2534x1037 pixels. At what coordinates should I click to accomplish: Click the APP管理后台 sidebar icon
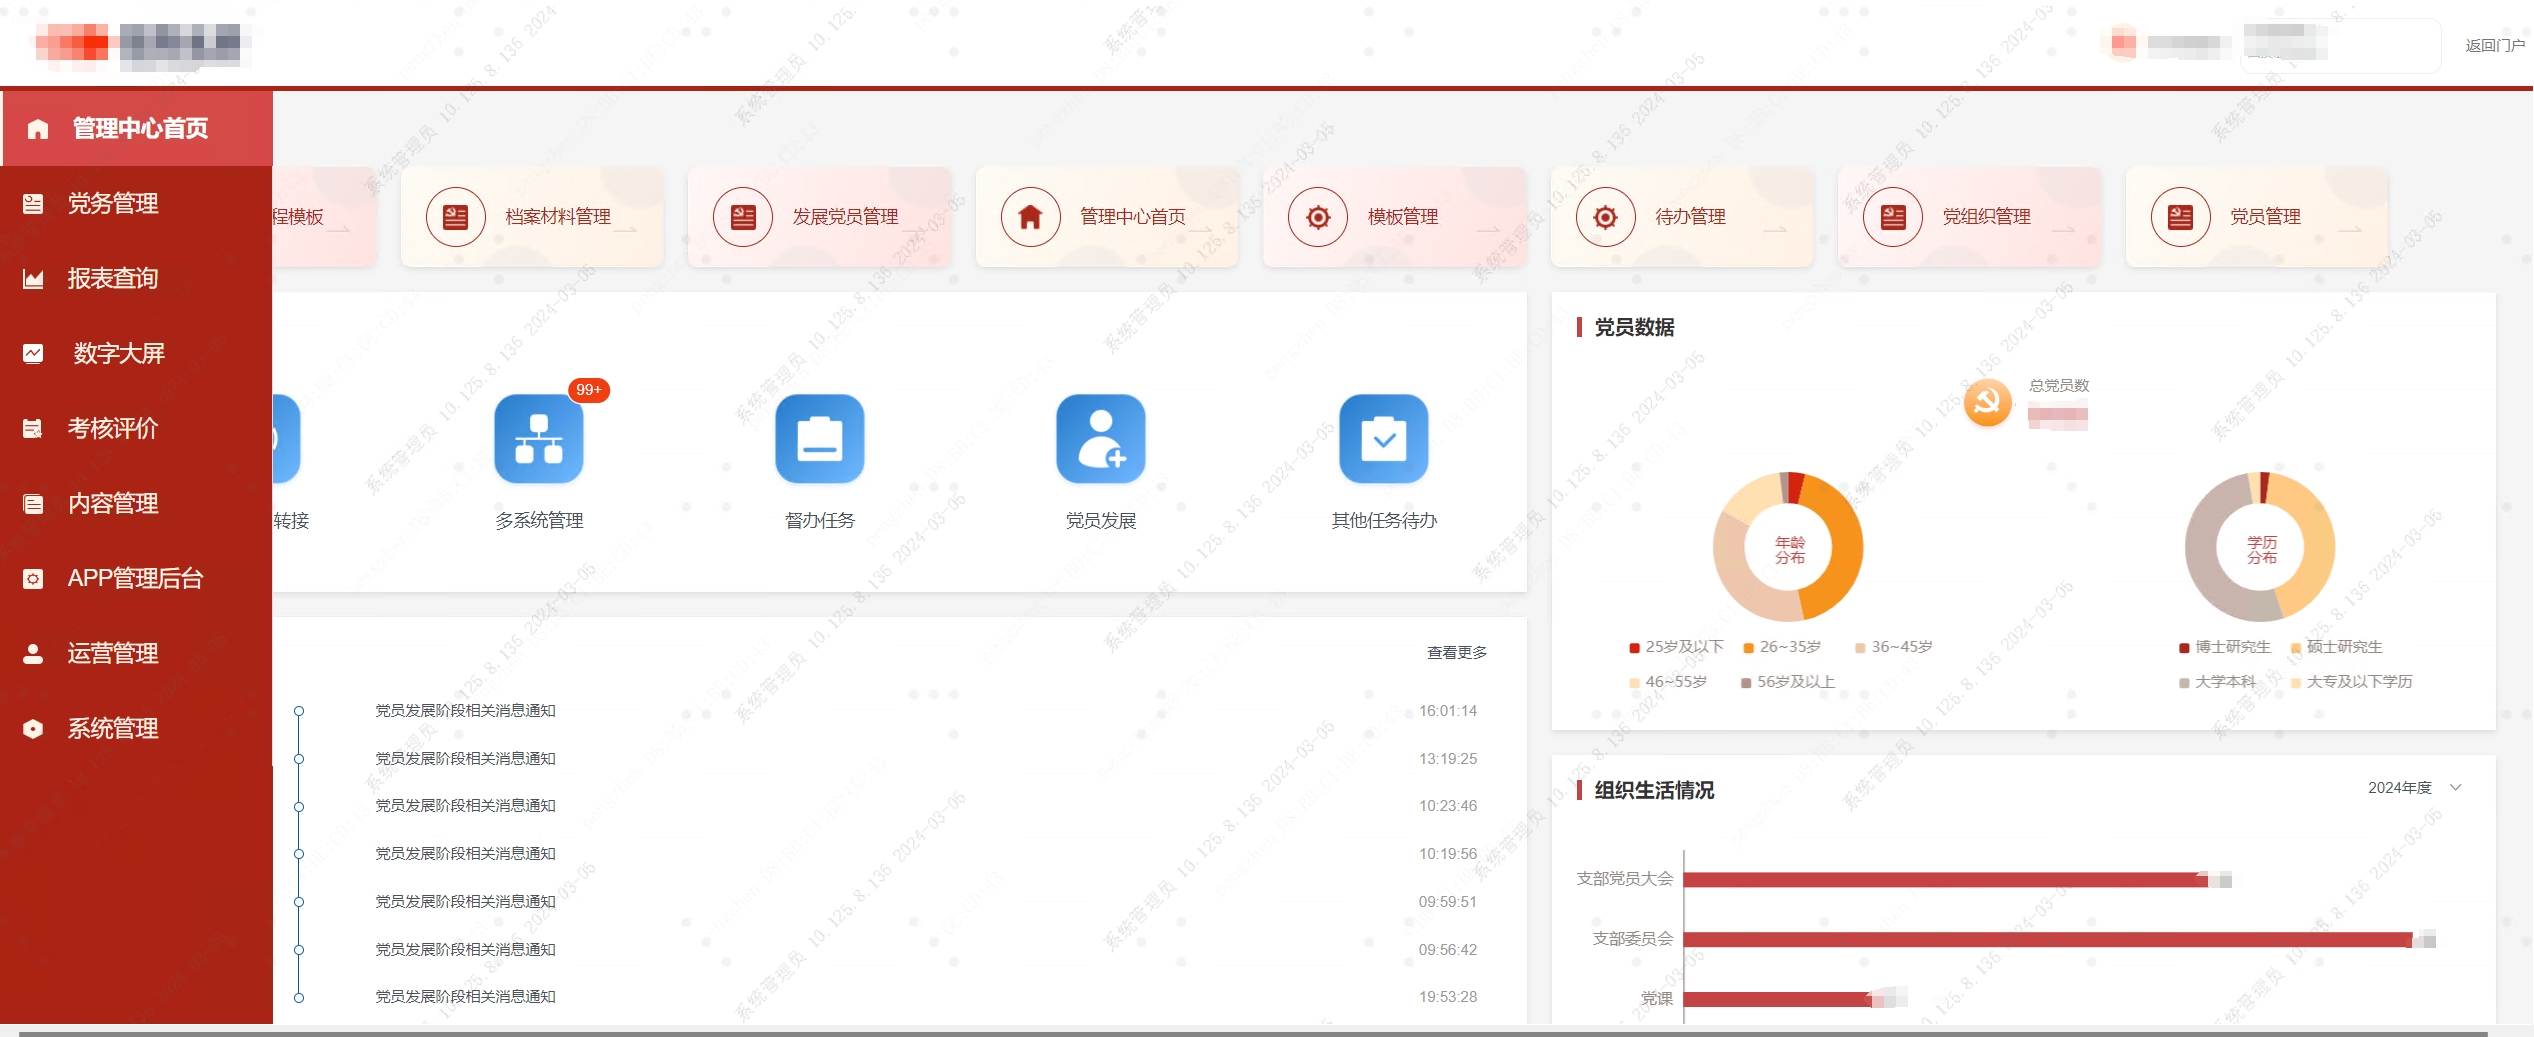pos(33,579)
